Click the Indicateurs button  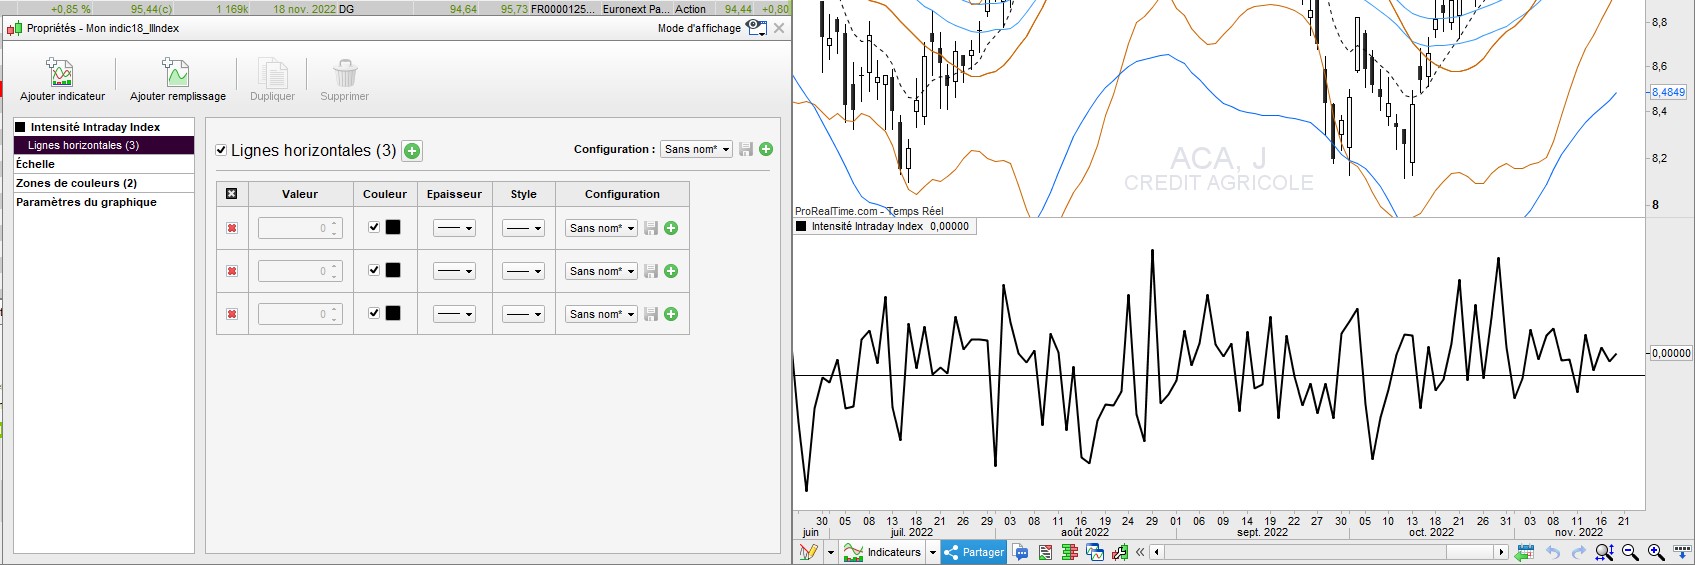(x=884, y=552)
